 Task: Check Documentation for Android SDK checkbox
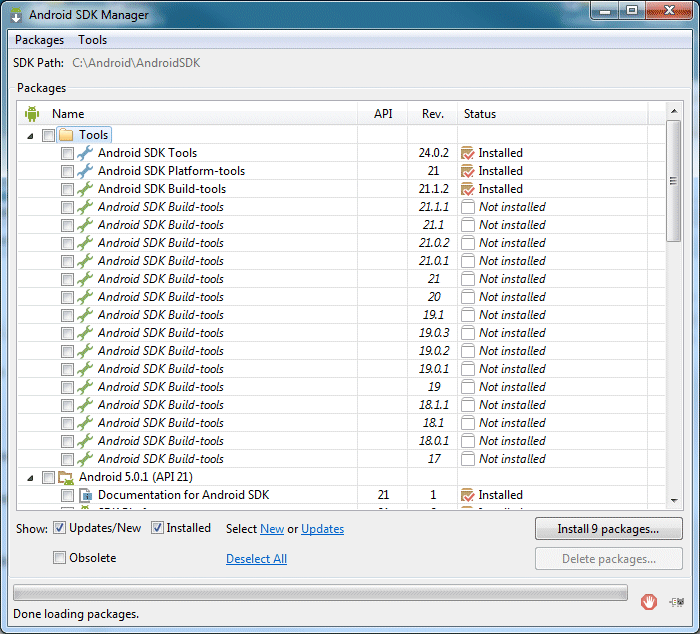[67, 496]
